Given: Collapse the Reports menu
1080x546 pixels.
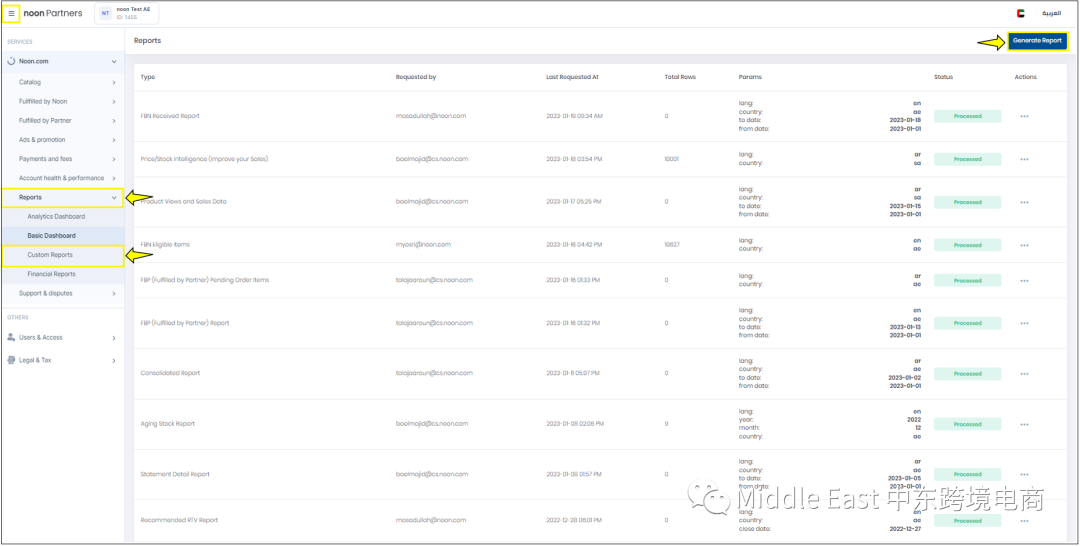Looking at the screenshot, I should pos(63,198).
